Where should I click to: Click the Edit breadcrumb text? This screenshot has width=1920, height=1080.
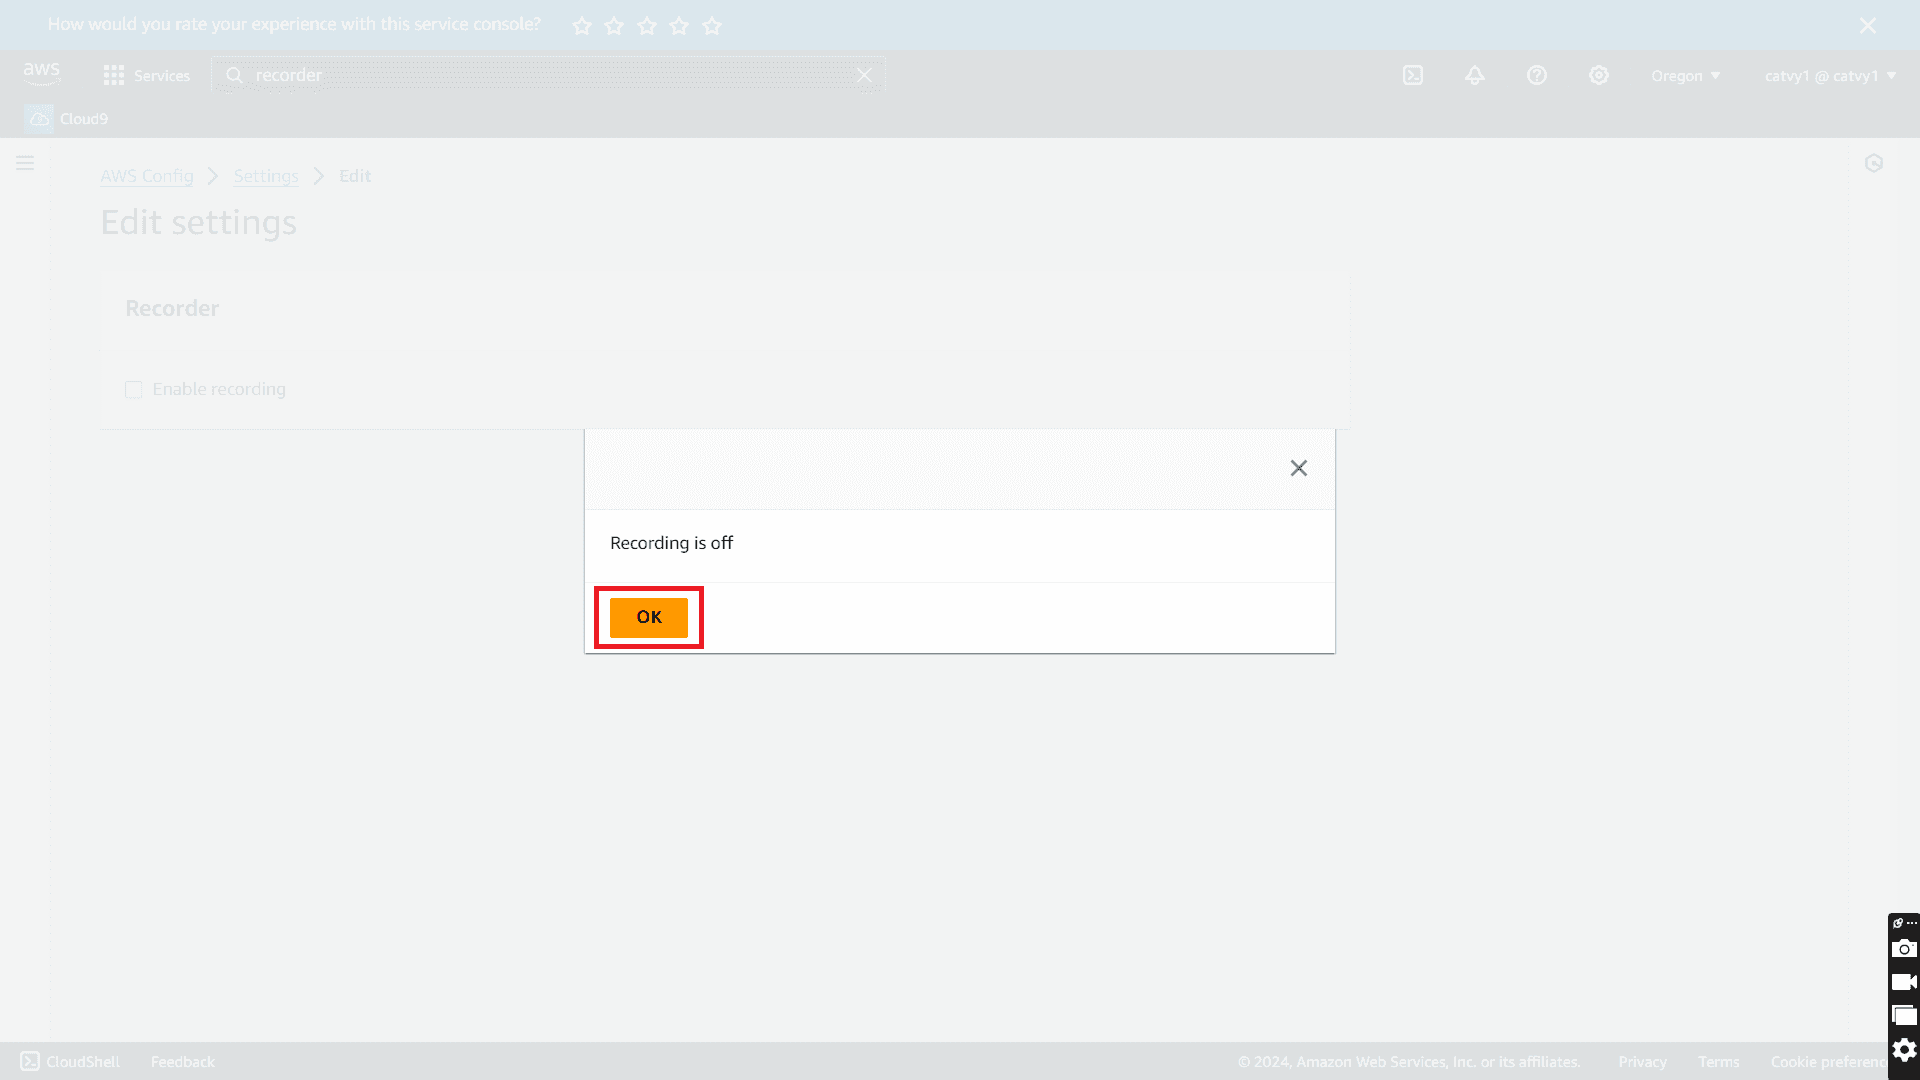[355, 176]
